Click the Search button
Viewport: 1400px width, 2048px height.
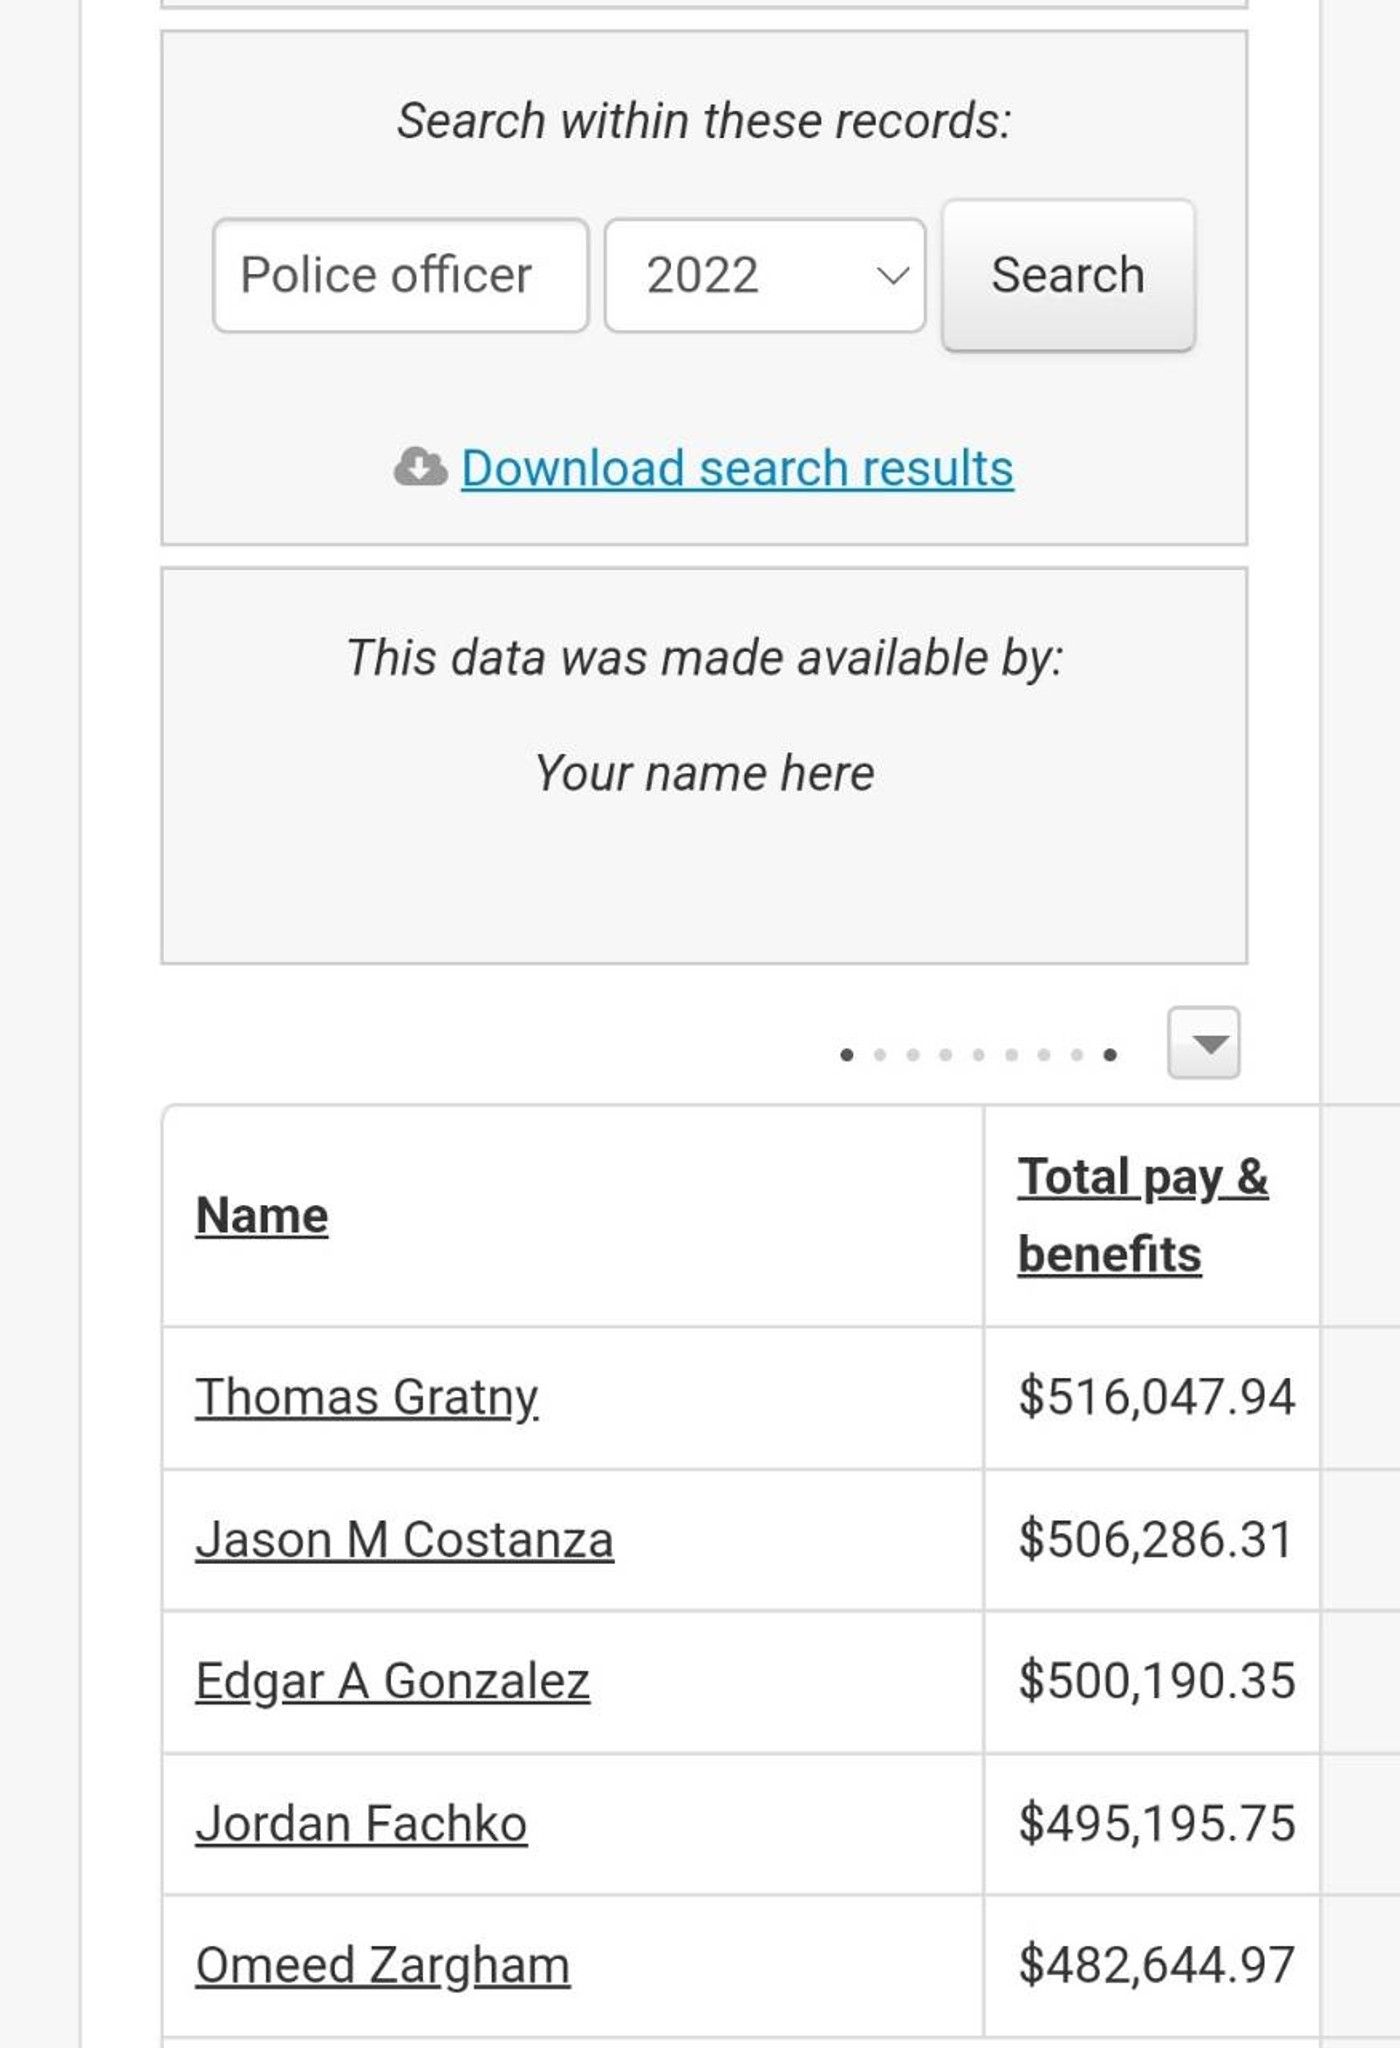point(1067,275)
